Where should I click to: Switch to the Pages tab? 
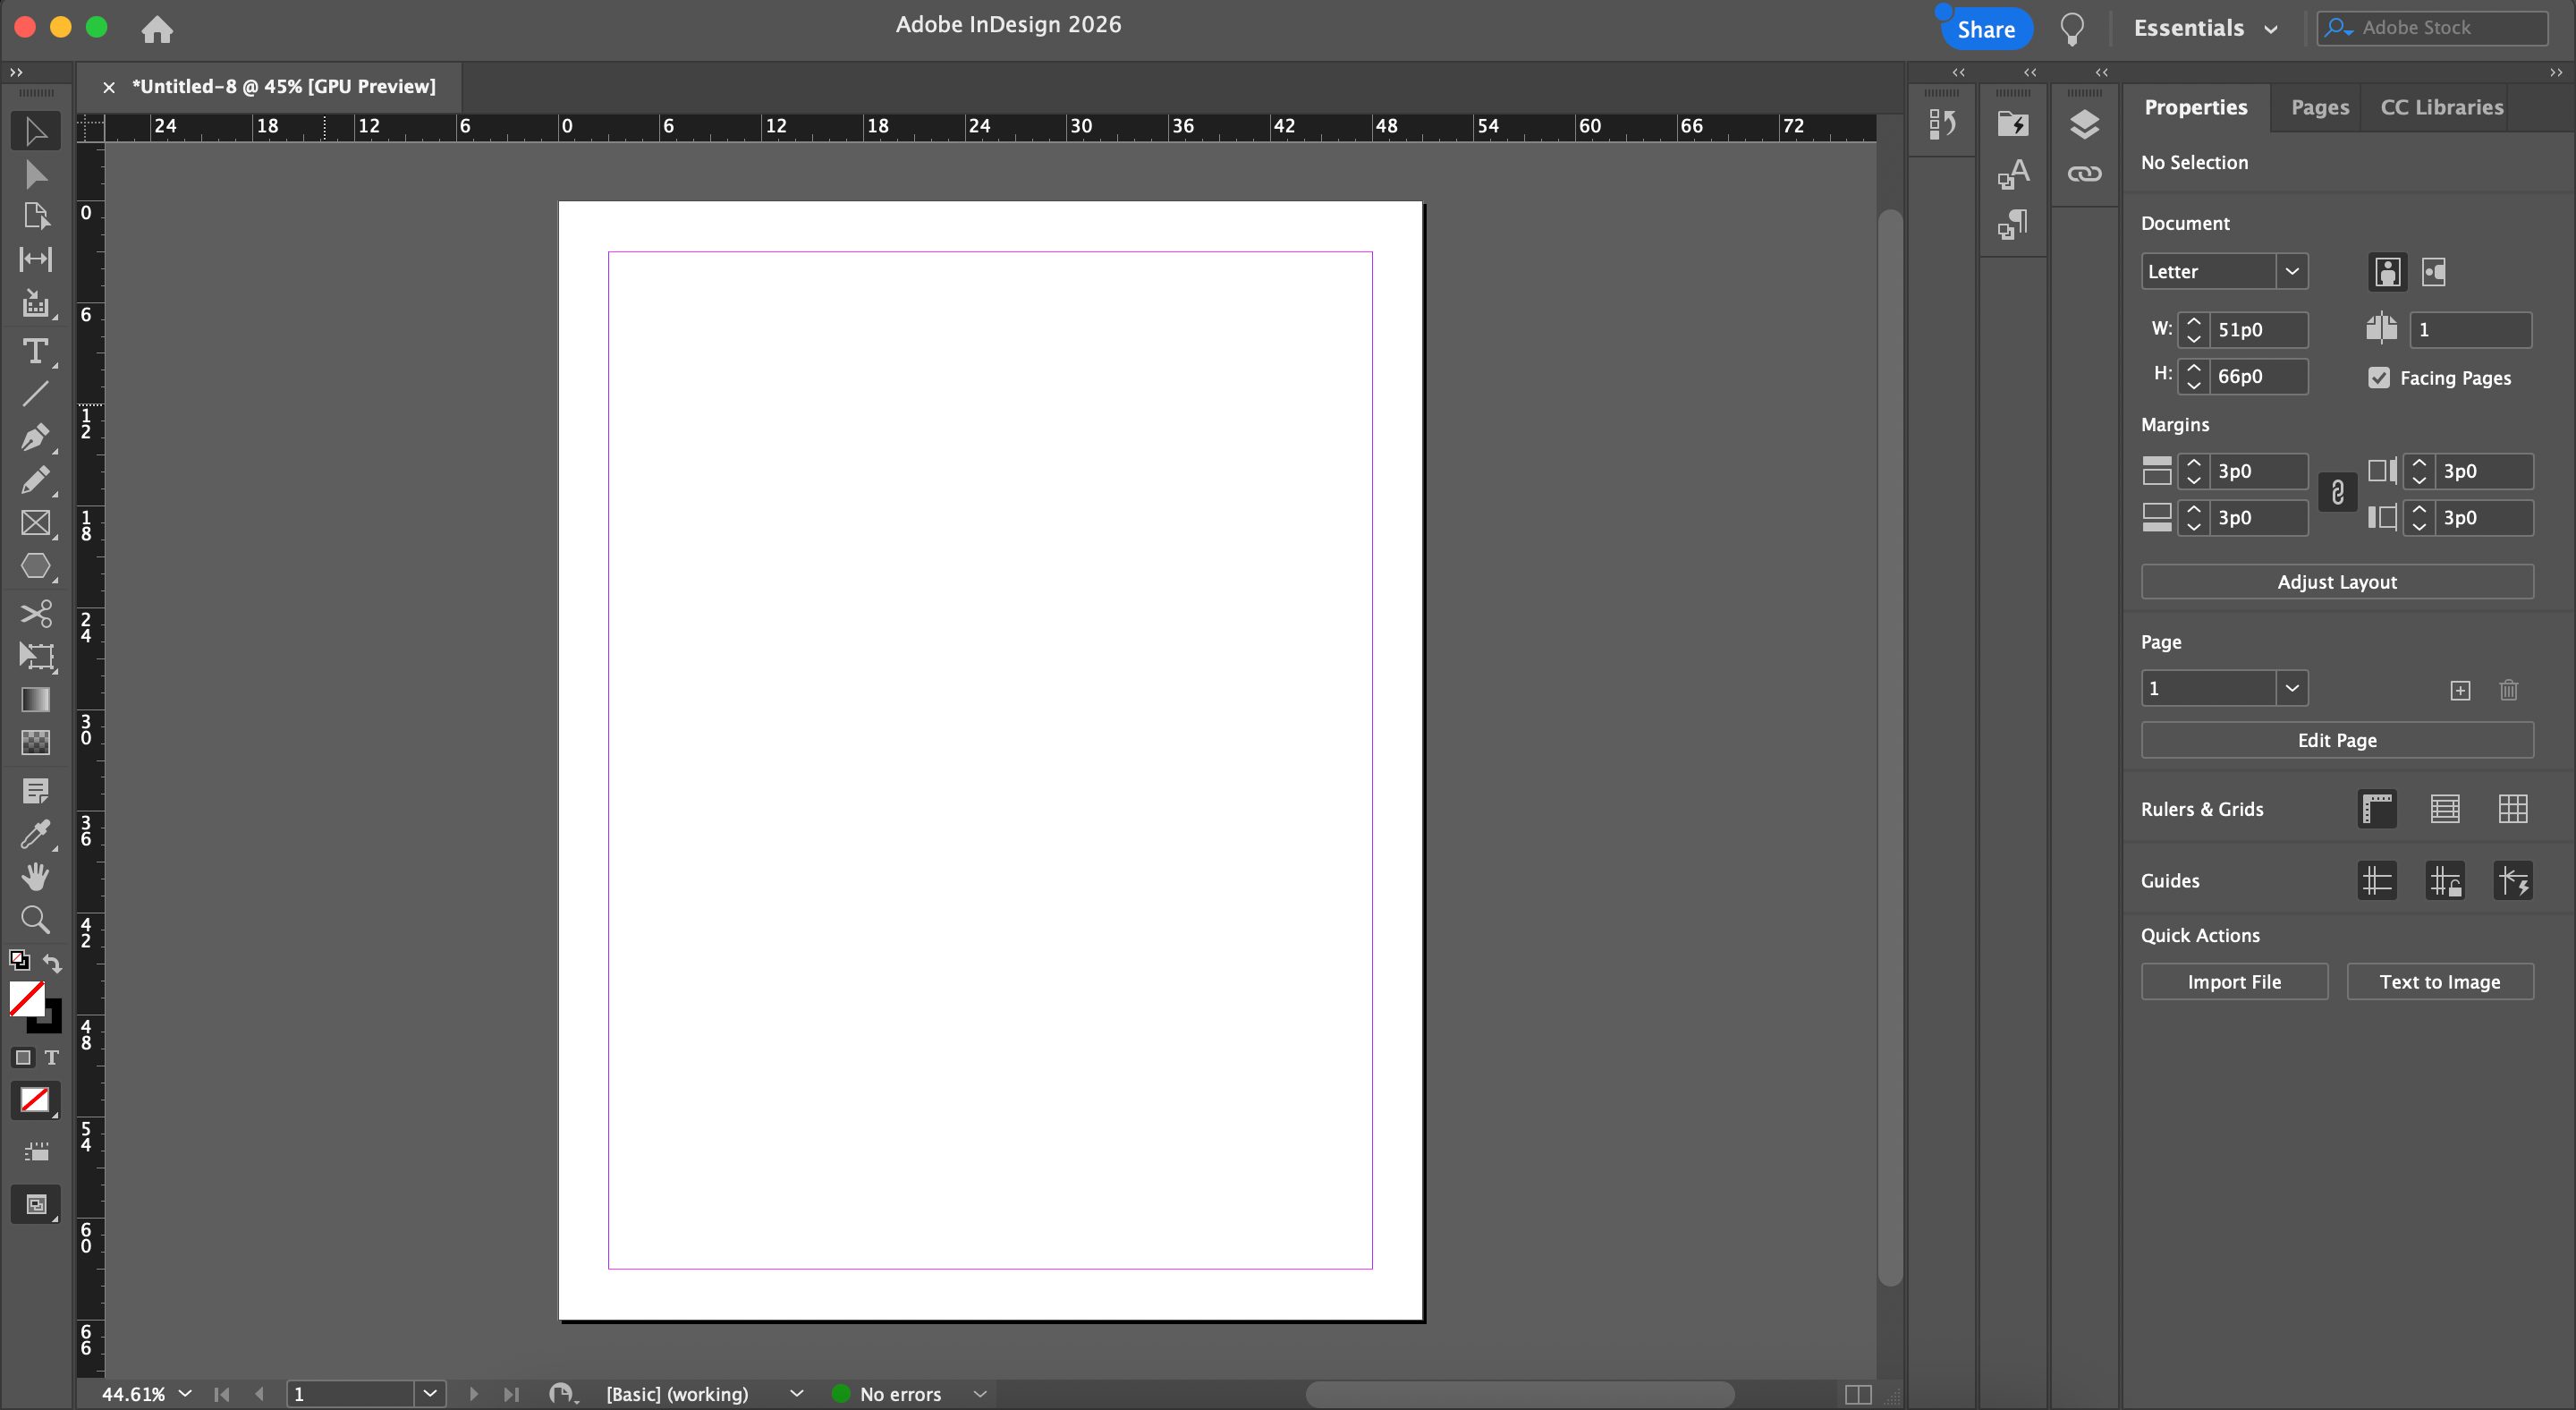2319,107
